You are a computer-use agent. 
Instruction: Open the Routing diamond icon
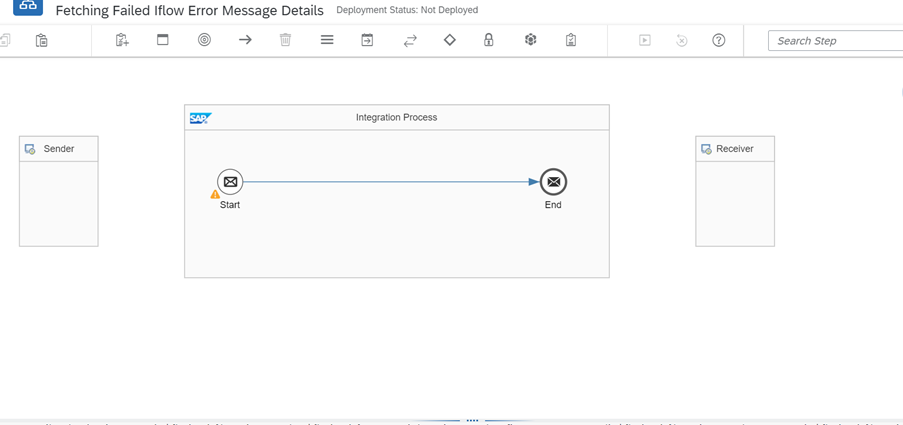click(x=450, y=40)
